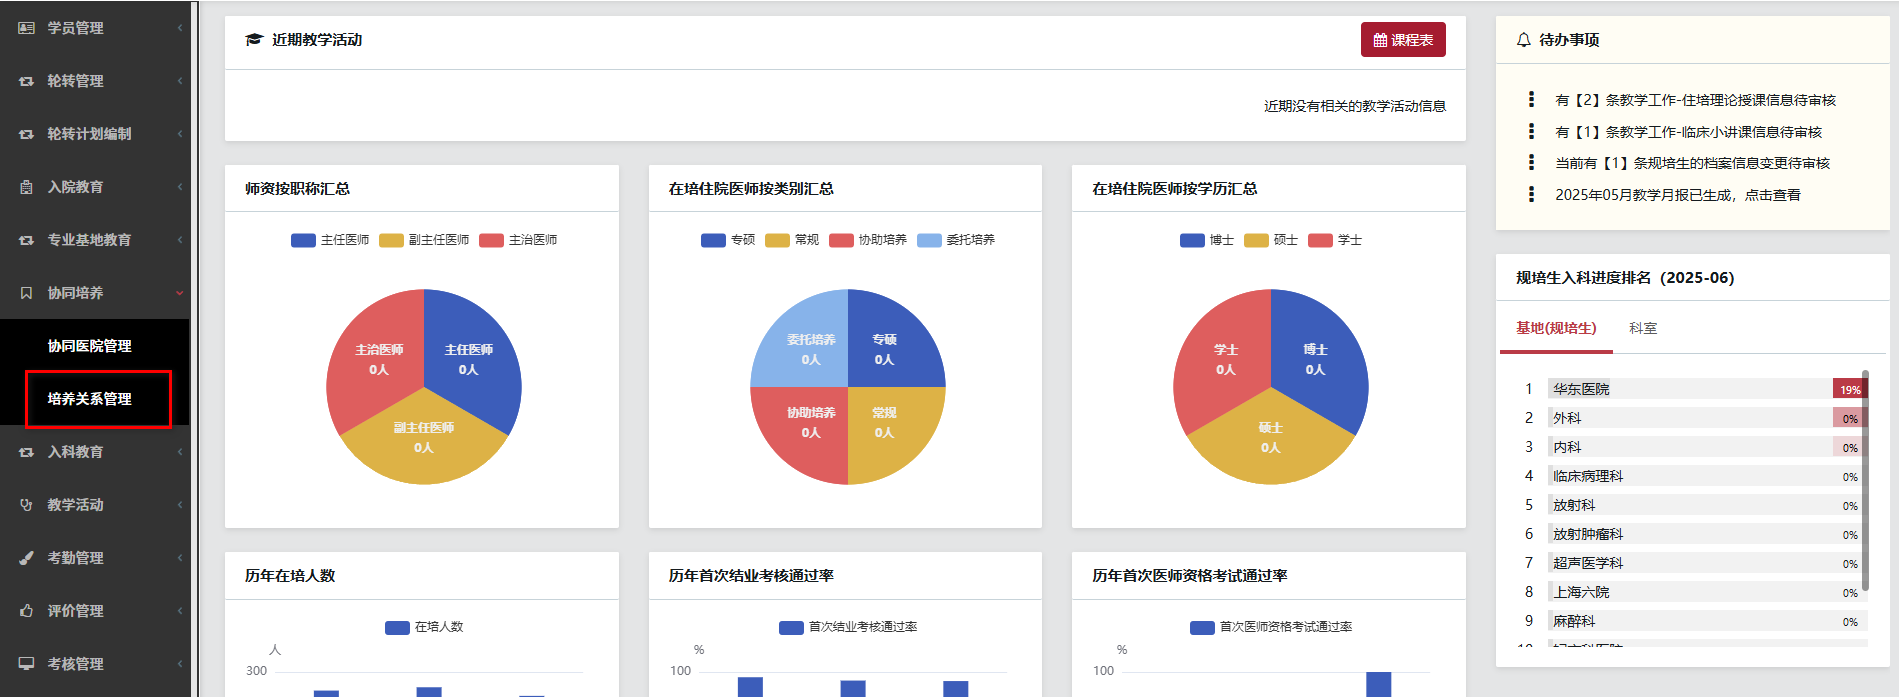Expand the 入科教育 menu chevron
1899x697 pixels.
180,452
